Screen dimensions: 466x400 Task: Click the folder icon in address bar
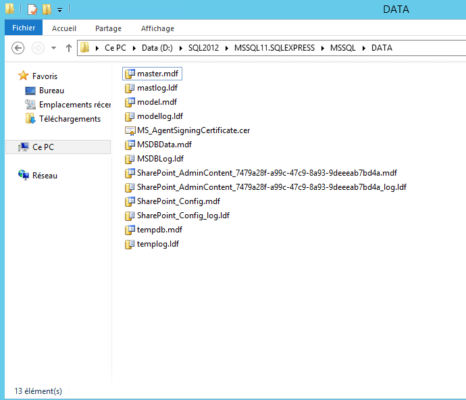[x=85, y=48]
